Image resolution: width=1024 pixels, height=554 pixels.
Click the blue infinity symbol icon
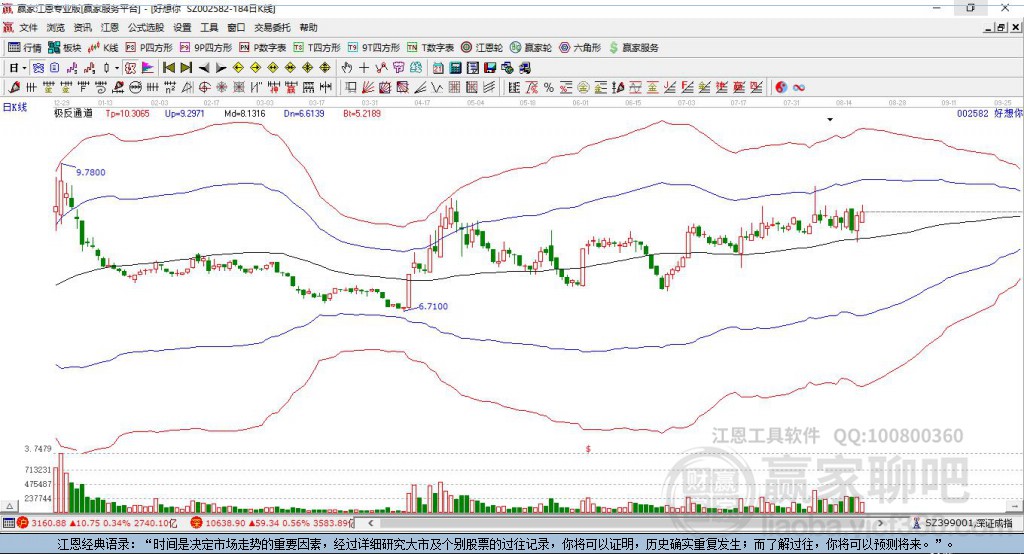[x=799, y=87]
